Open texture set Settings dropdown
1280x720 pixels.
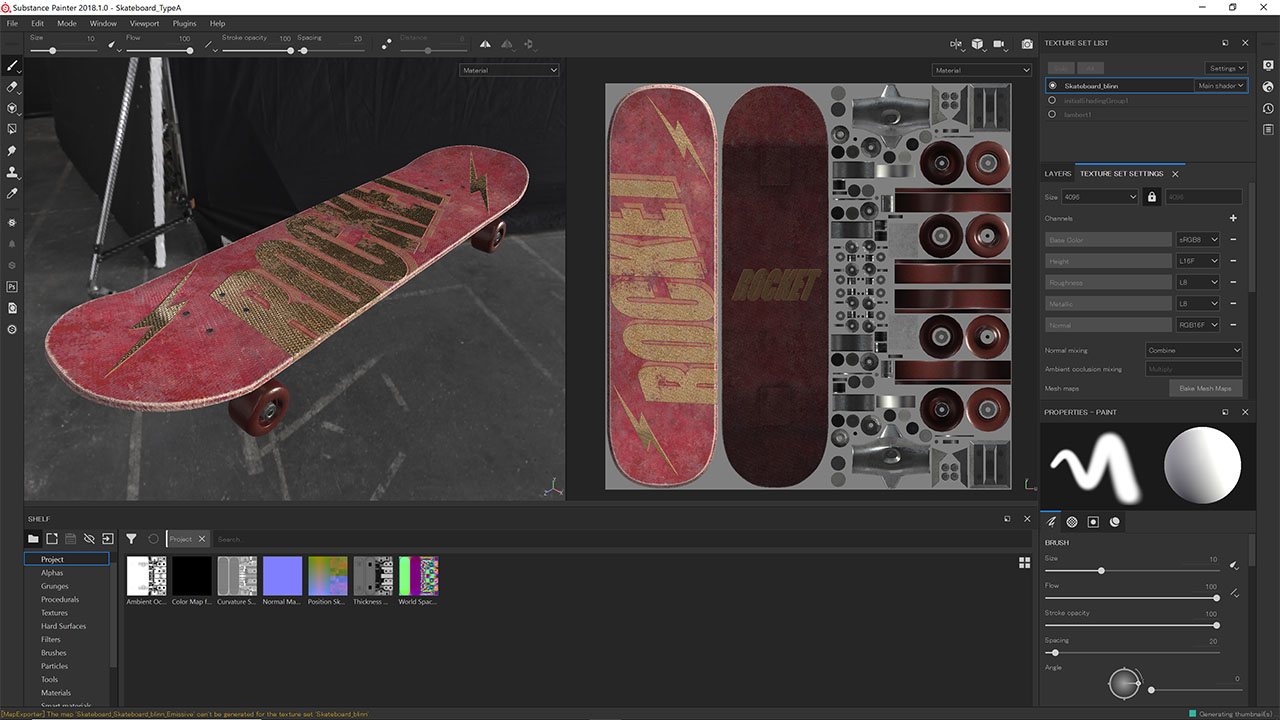click(x=1226, y=68)
